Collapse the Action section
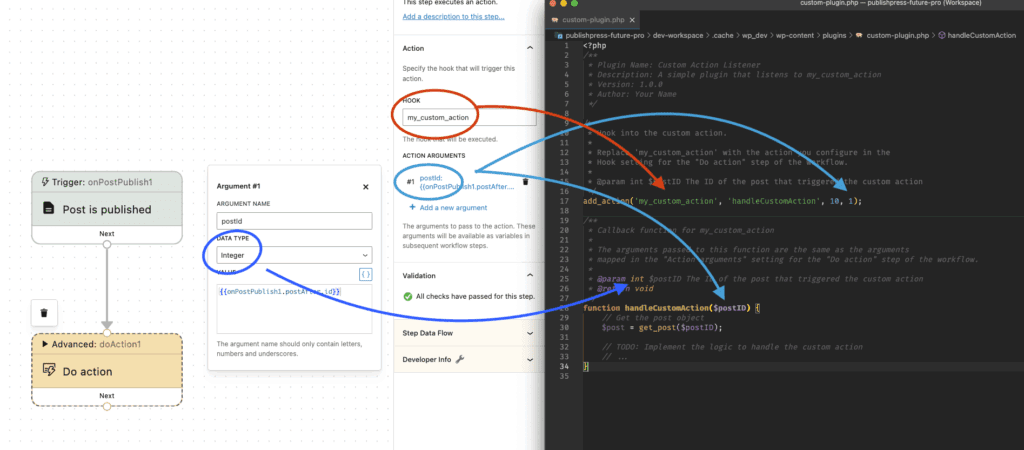This screenshot has height=450, width=1024. tap(529, 47)
